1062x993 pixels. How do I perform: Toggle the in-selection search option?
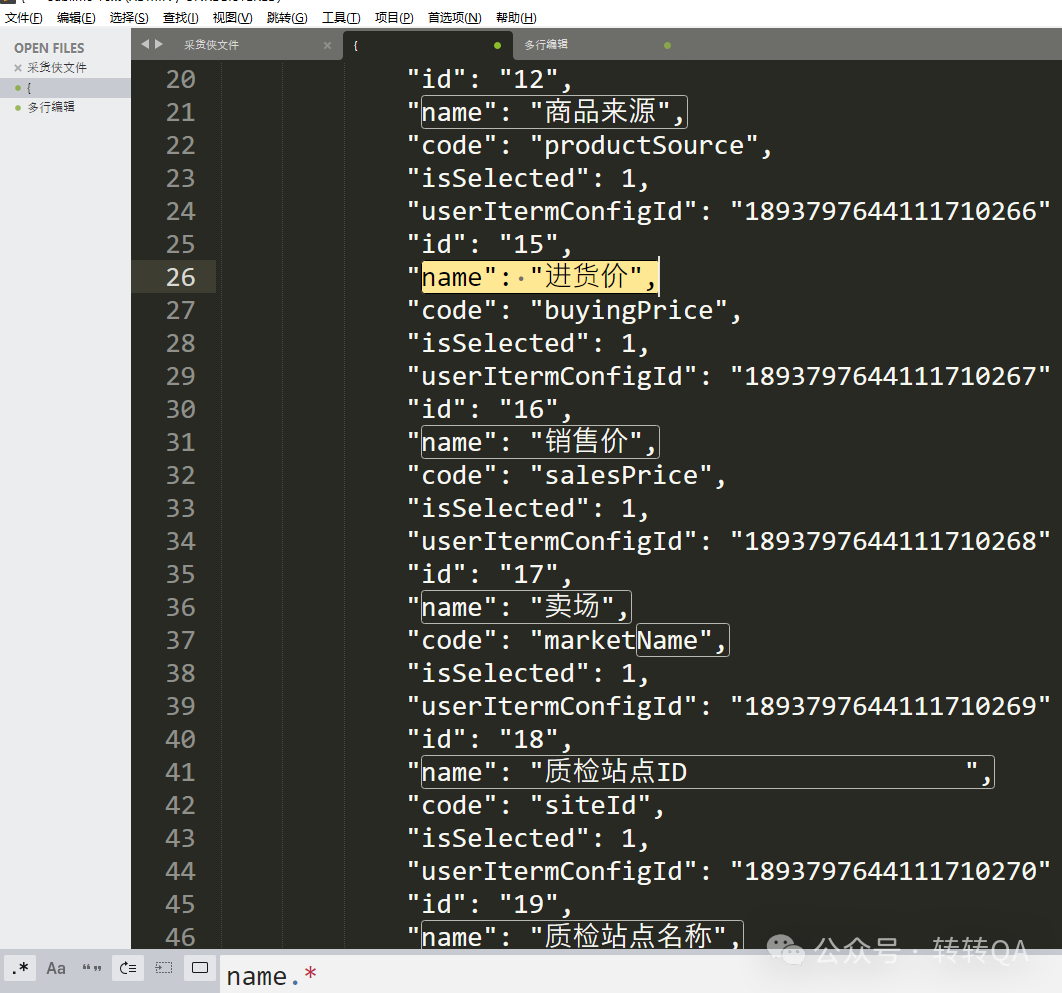(164, 968)
